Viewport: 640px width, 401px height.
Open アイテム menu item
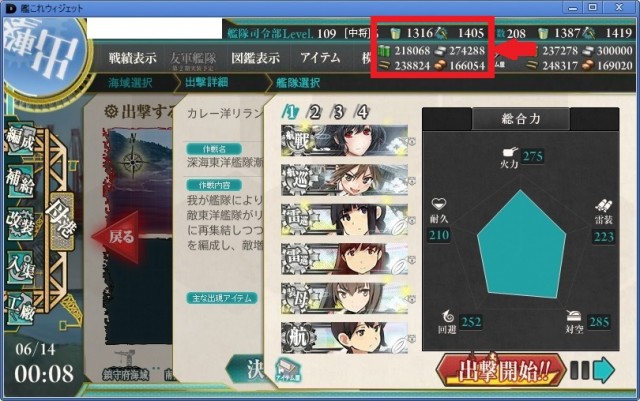tap(320, 58)
